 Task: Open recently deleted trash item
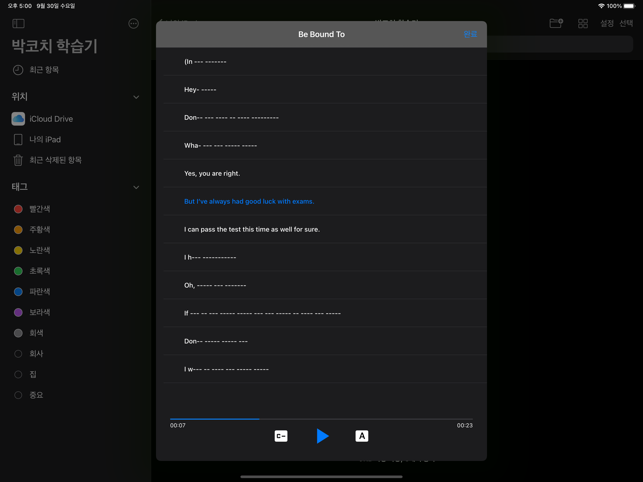[x=47, y=160]
